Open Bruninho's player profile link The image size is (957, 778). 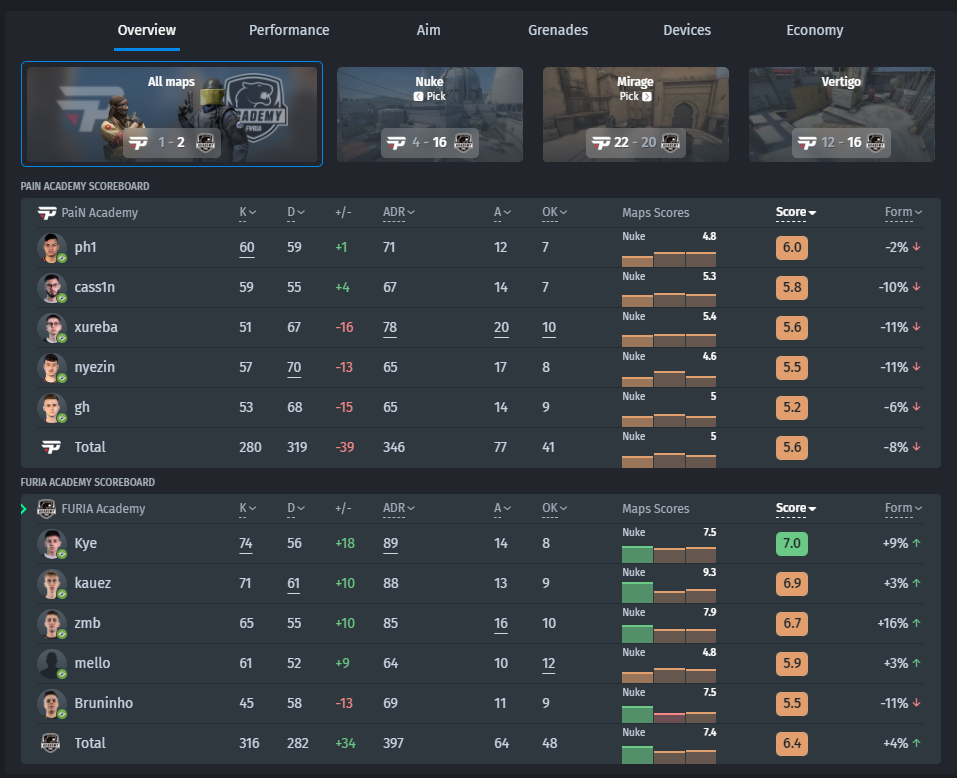click(104, 704)
